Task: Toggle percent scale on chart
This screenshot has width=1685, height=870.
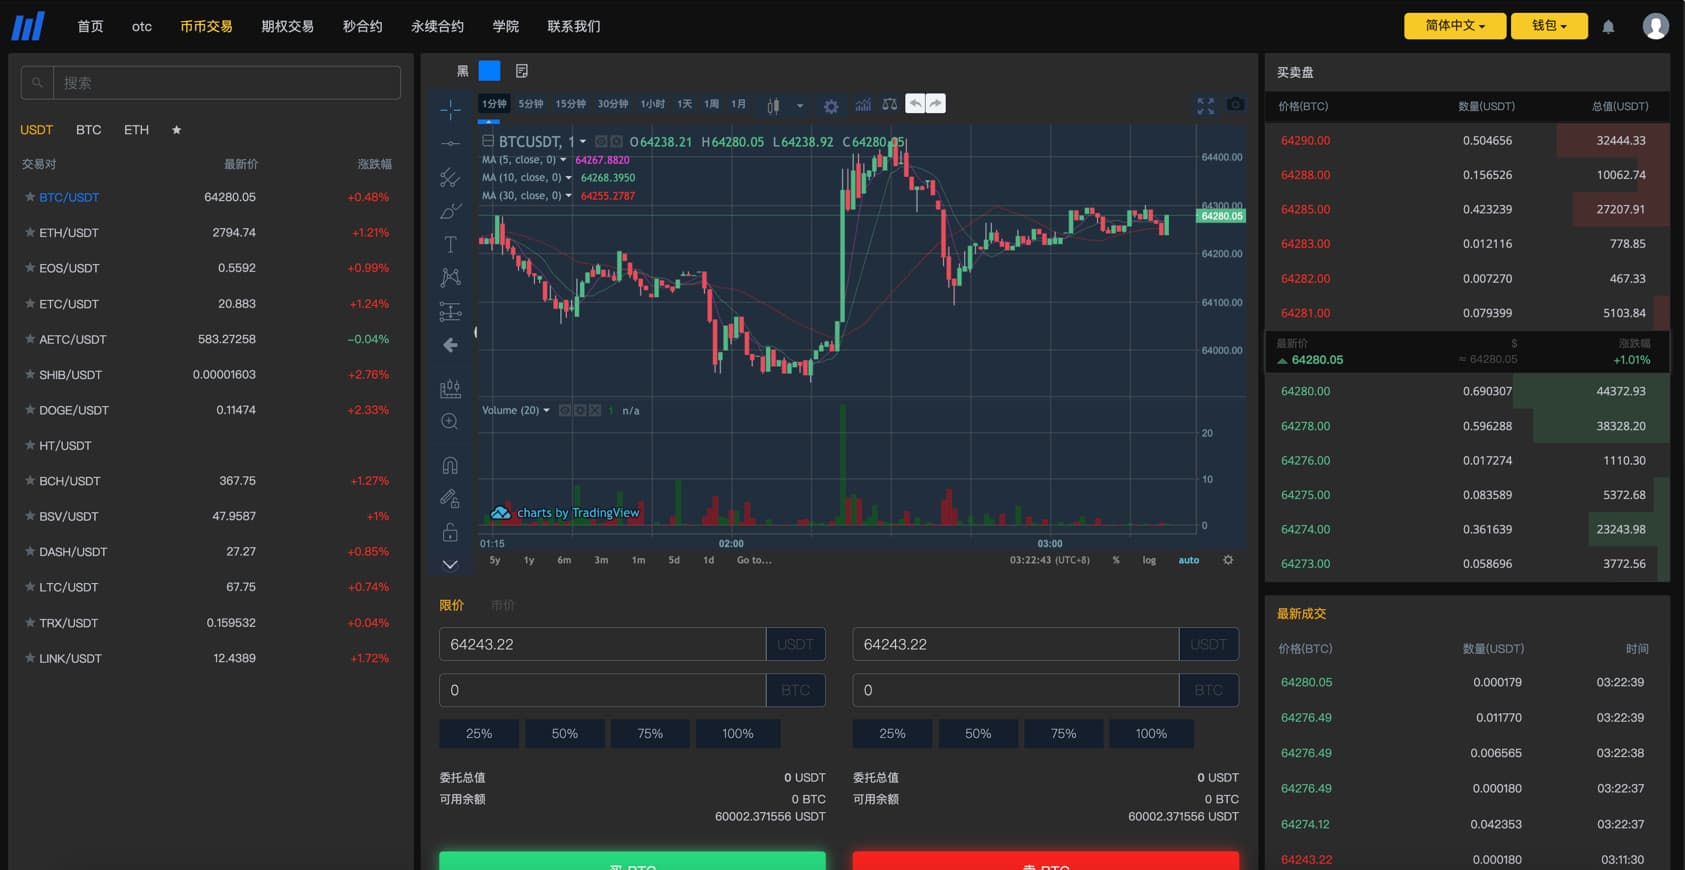Action: pos(1116,560)
